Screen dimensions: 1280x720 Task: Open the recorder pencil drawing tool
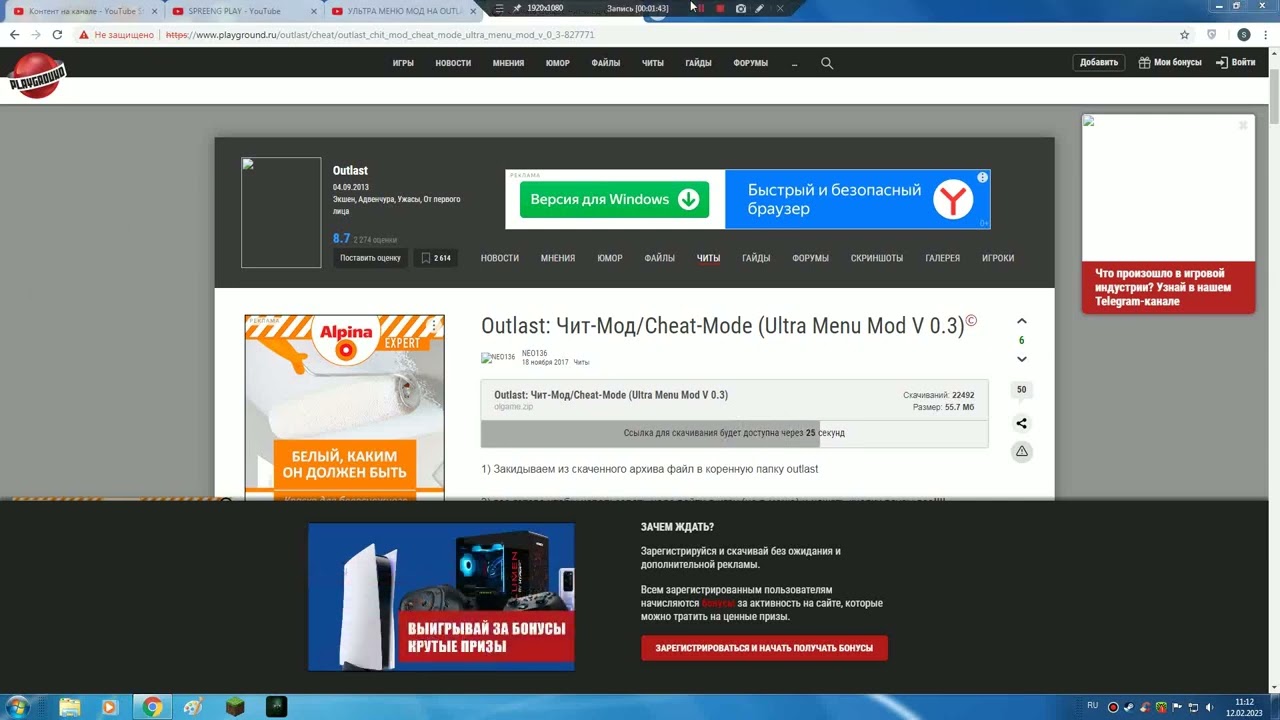759,8
